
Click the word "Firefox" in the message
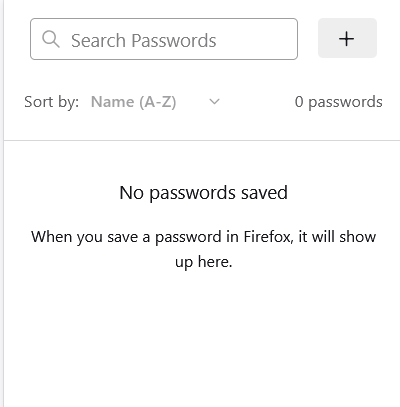(268, 237)
